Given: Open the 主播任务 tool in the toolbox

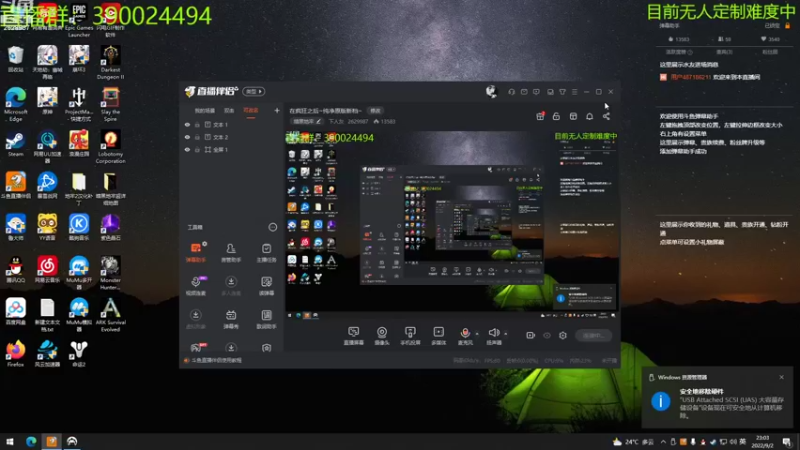Looking at the screenshot, I should click(x=266, y=252).
